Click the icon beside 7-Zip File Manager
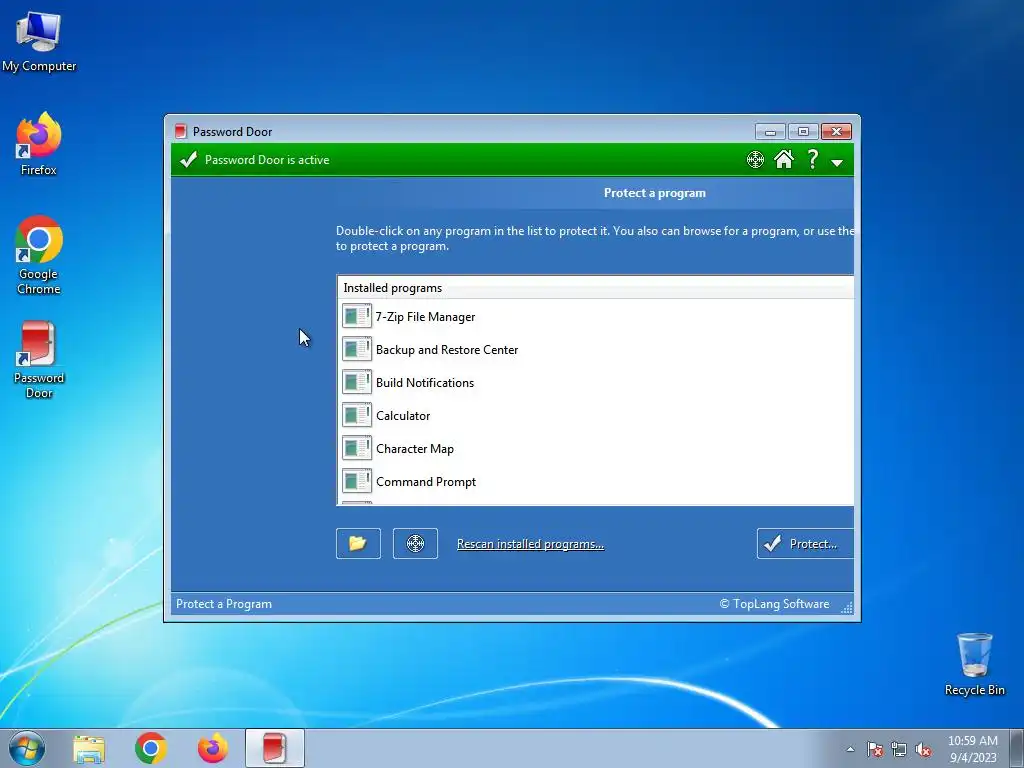 pyautogui.click(x=357, y=316)
